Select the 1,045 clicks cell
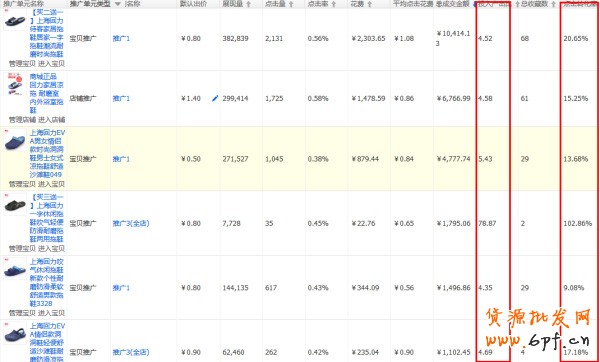This screenshot has height=362, width=600. [x=274, y=159]
